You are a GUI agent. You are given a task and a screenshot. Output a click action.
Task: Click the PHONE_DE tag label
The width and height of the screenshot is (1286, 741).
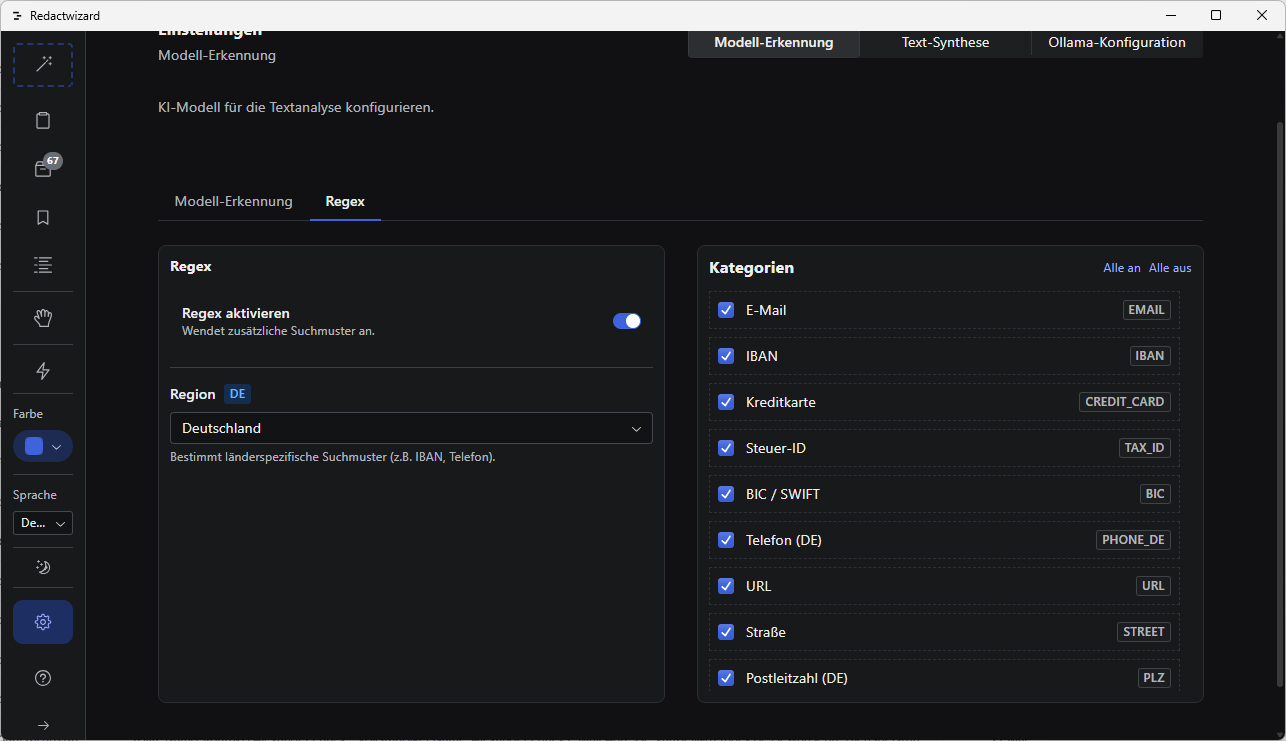[1133, 540]
